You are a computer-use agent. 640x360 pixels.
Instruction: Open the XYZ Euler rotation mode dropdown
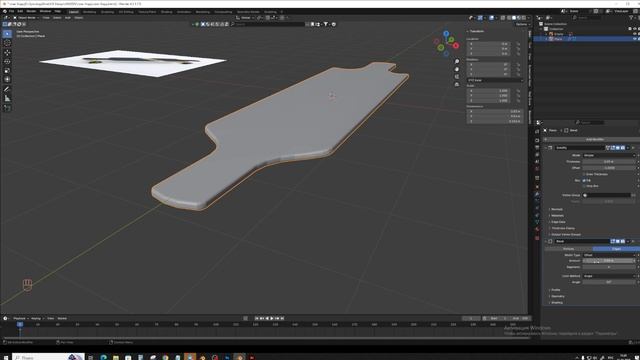point(495,80)
